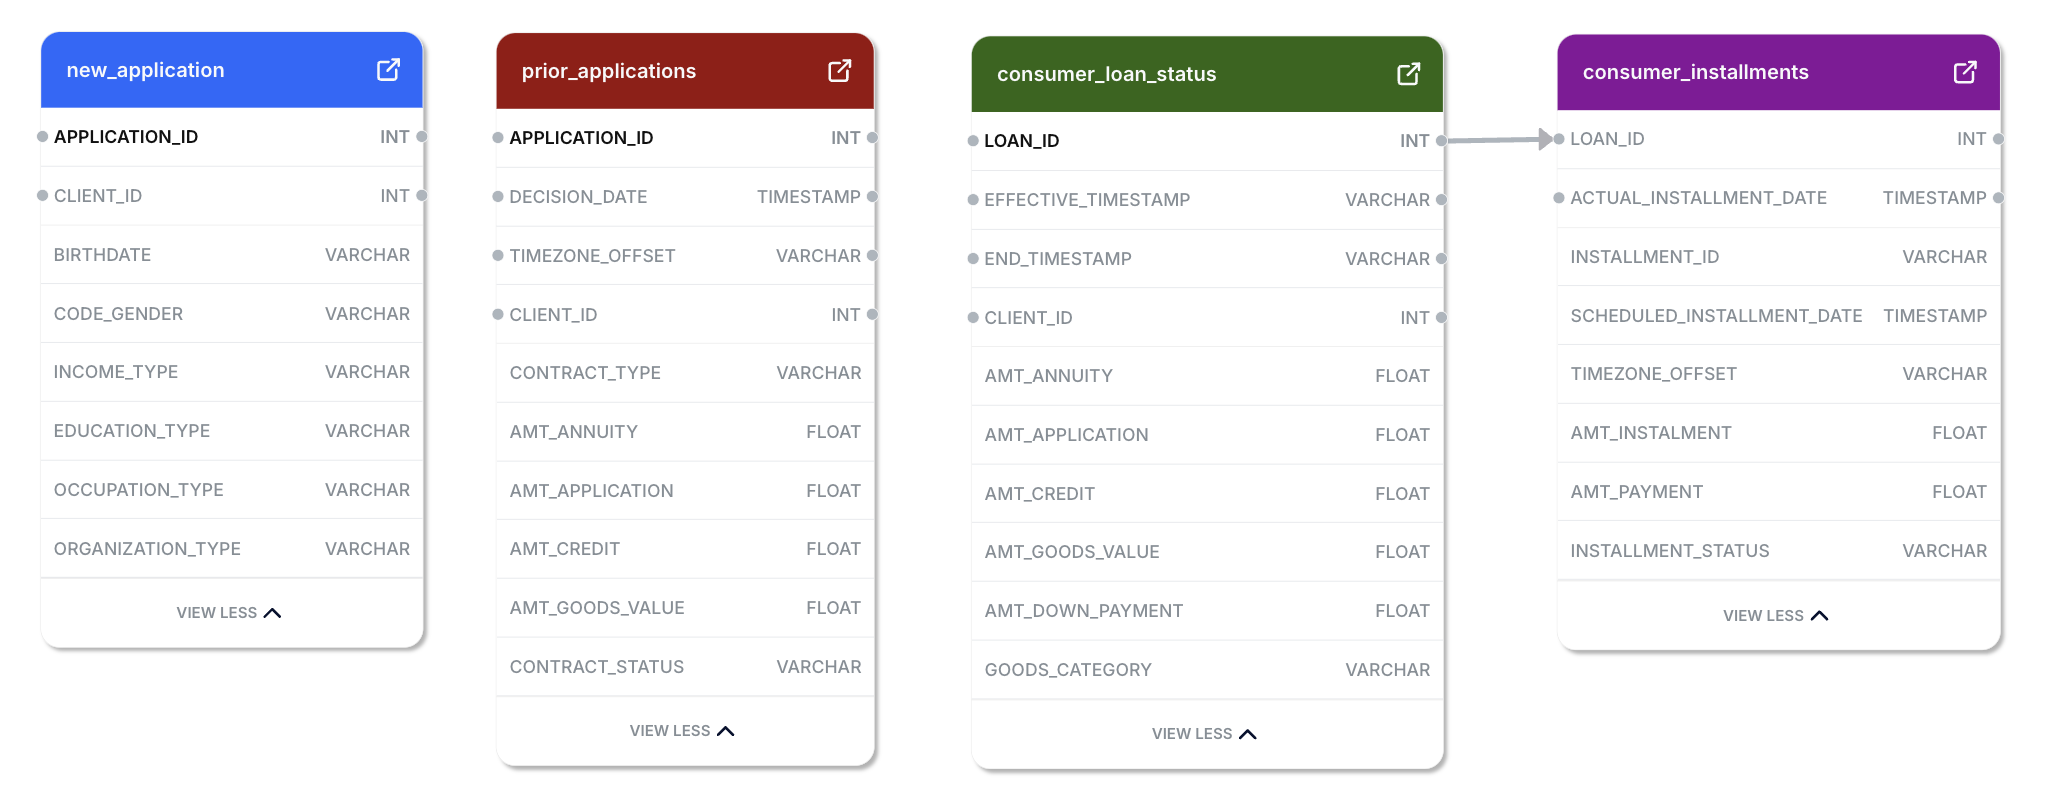Image resolution: width=2050 pixels, height=806 pixels.
Task: Open prior_applications external link icon
Action: 840,71
